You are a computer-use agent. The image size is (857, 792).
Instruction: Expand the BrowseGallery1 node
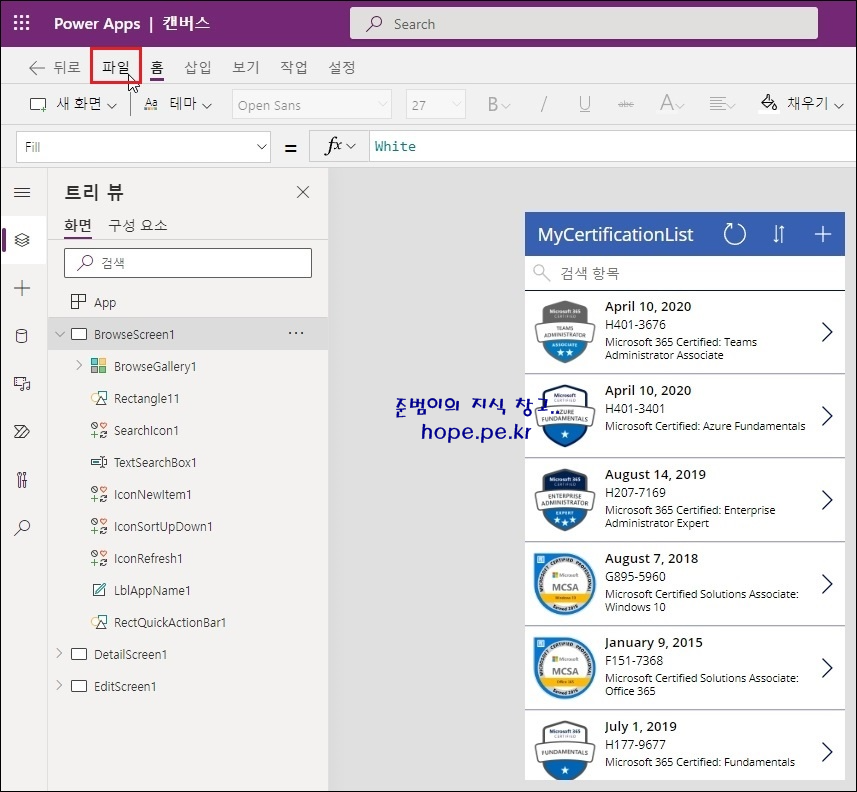pyautogui.click(x=79, y=365)
